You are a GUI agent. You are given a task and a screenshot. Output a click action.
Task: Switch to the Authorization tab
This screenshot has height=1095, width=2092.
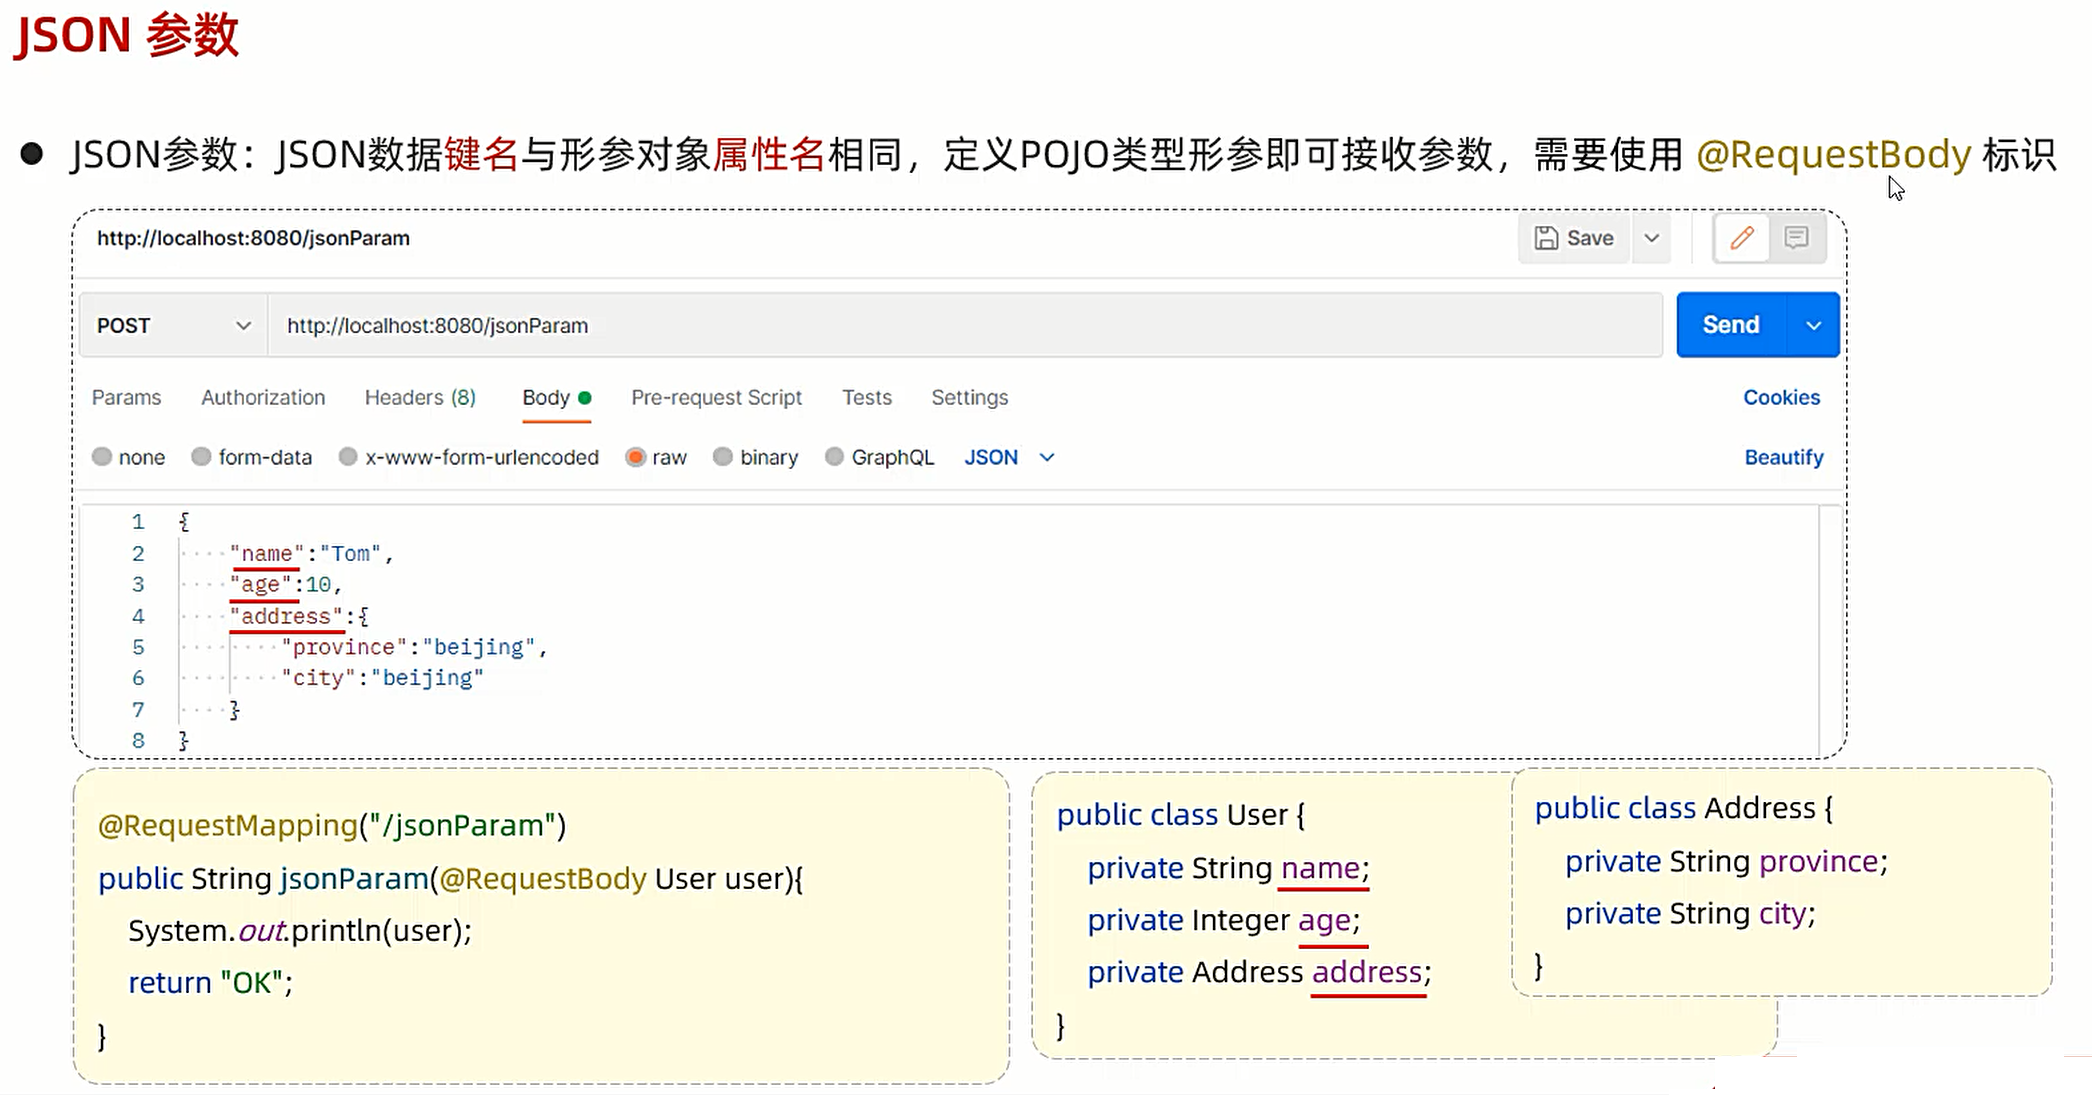[x=263, y=397]
